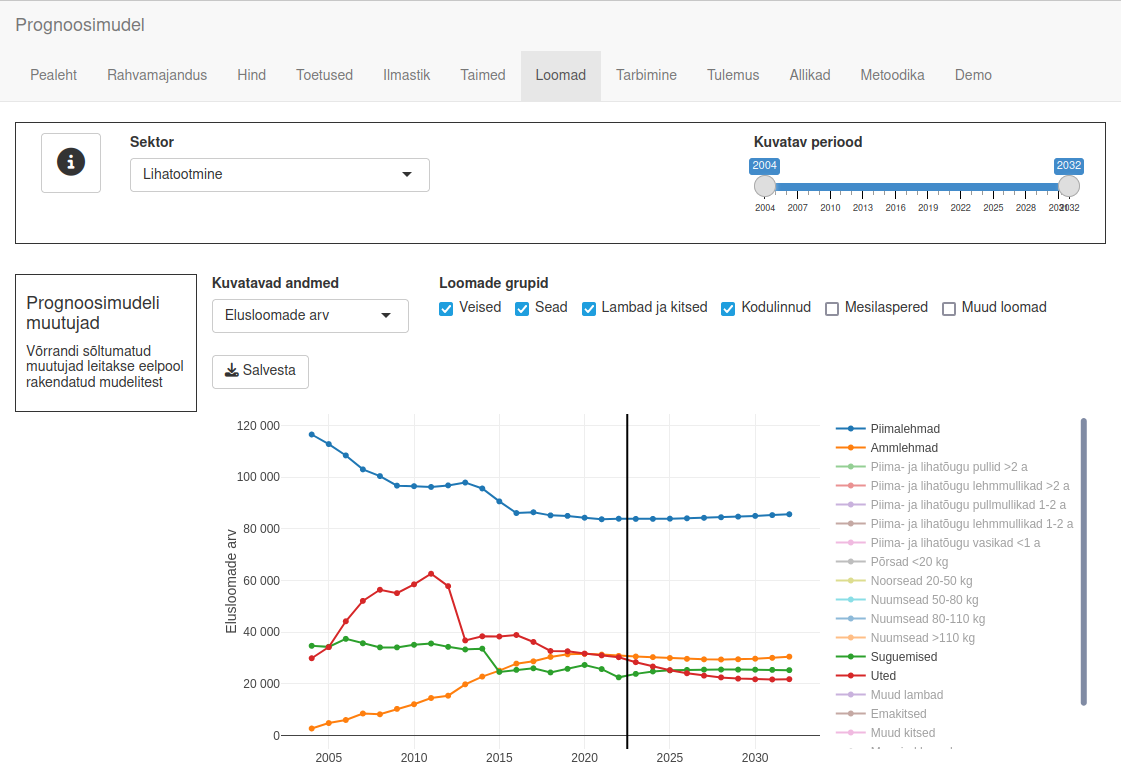Click the download icon on Salvesta
Viewport: 1121px width, 770px height.
coord(231,370)
